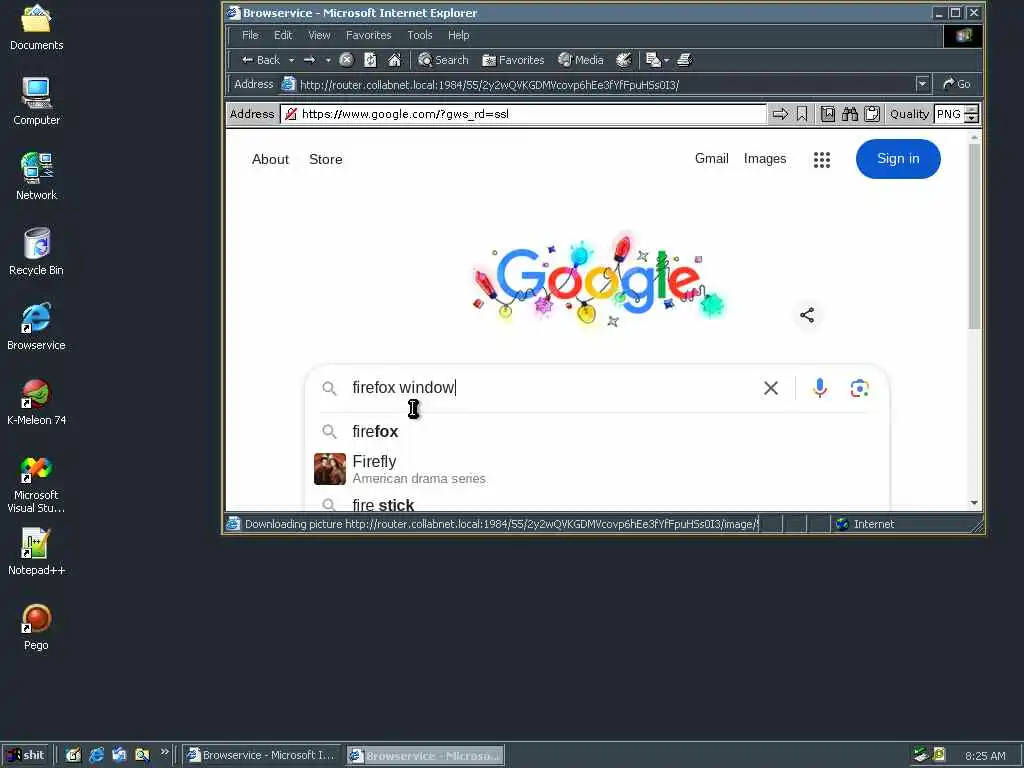Click the Browservice go arrow icon

point(780,114)
